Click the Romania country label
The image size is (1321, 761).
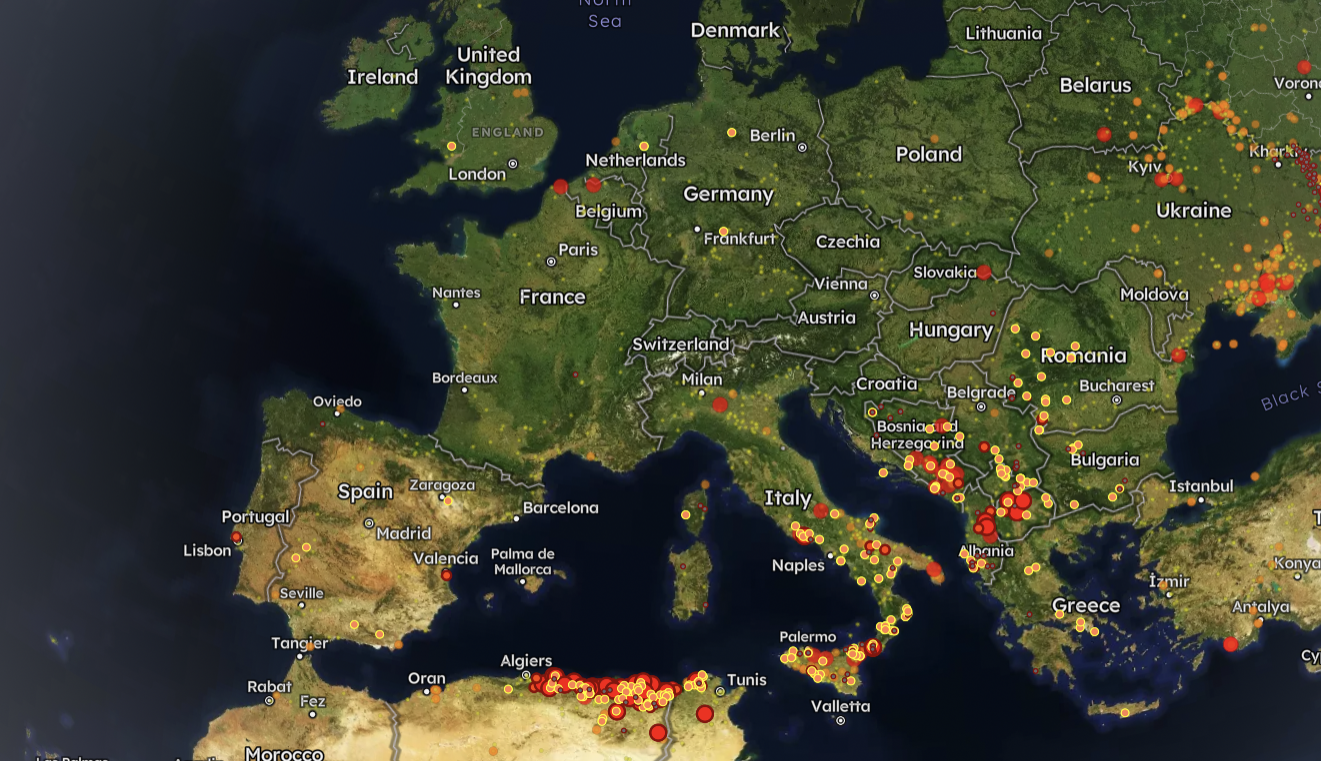tap(1083, 355)
